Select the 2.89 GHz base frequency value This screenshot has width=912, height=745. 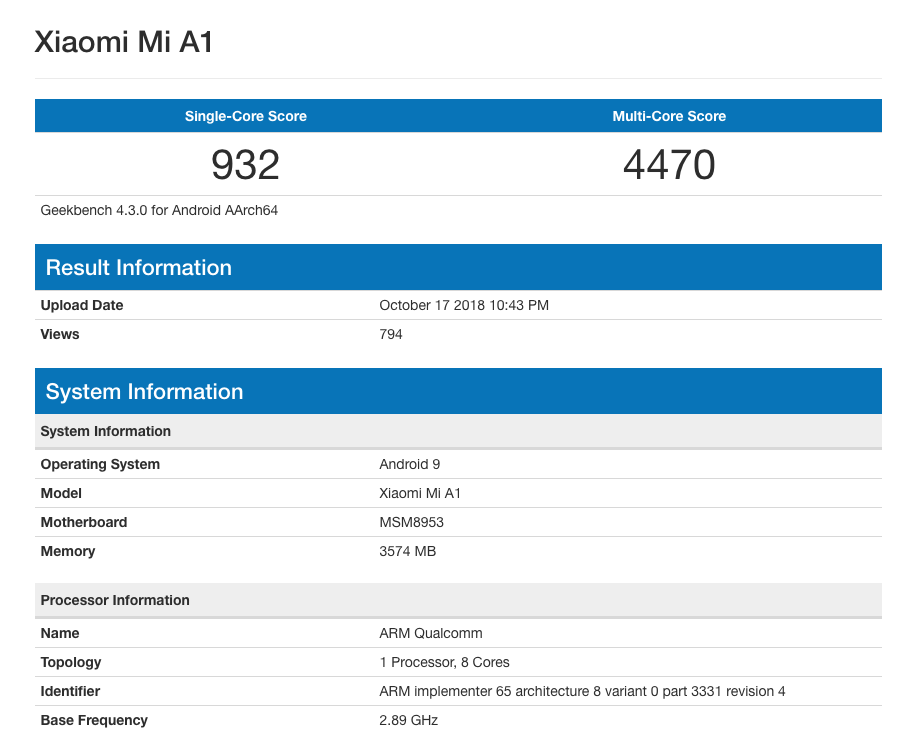tap(409, 720)
